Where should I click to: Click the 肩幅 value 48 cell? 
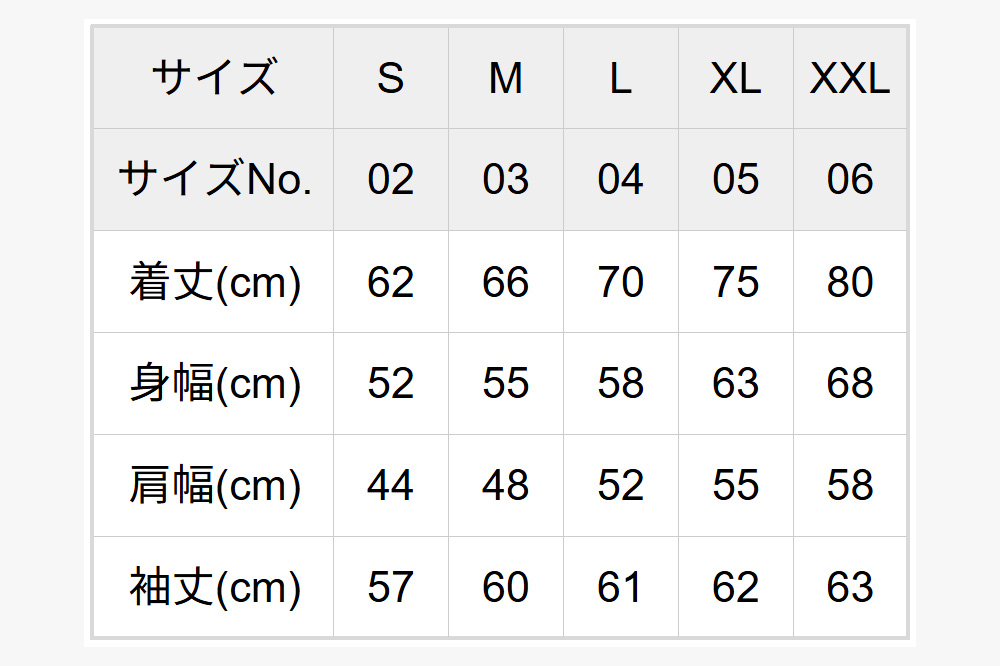(506, 486)
